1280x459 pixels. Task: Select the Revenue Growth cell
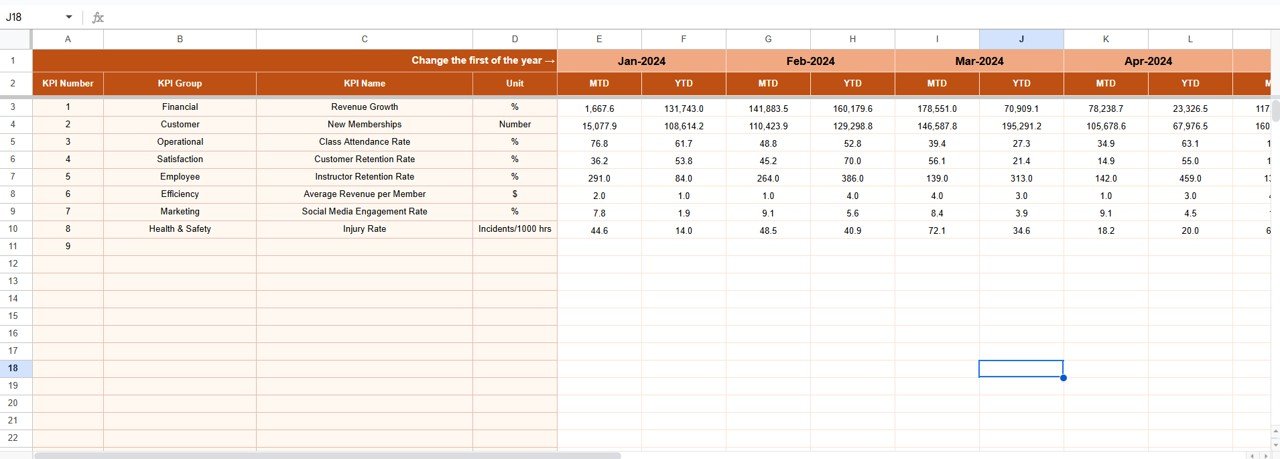[x=364, y=107]
